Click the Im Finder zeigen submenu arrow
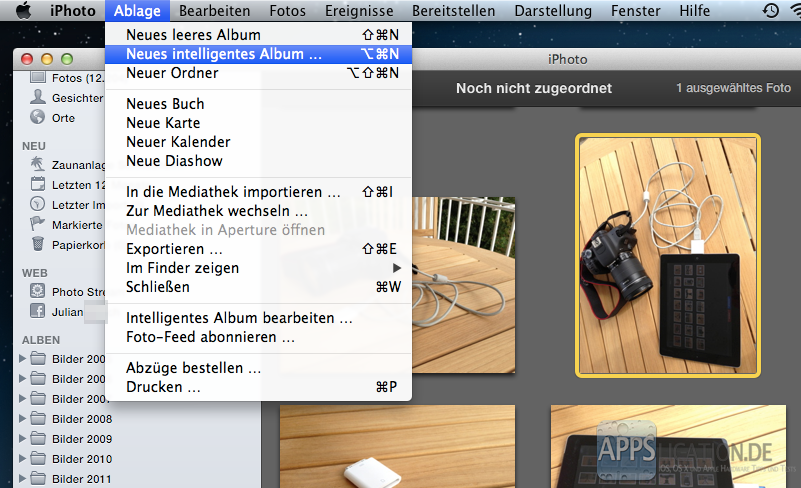The width and height of the screenshot is (801, 488). [x=396, y=268]
